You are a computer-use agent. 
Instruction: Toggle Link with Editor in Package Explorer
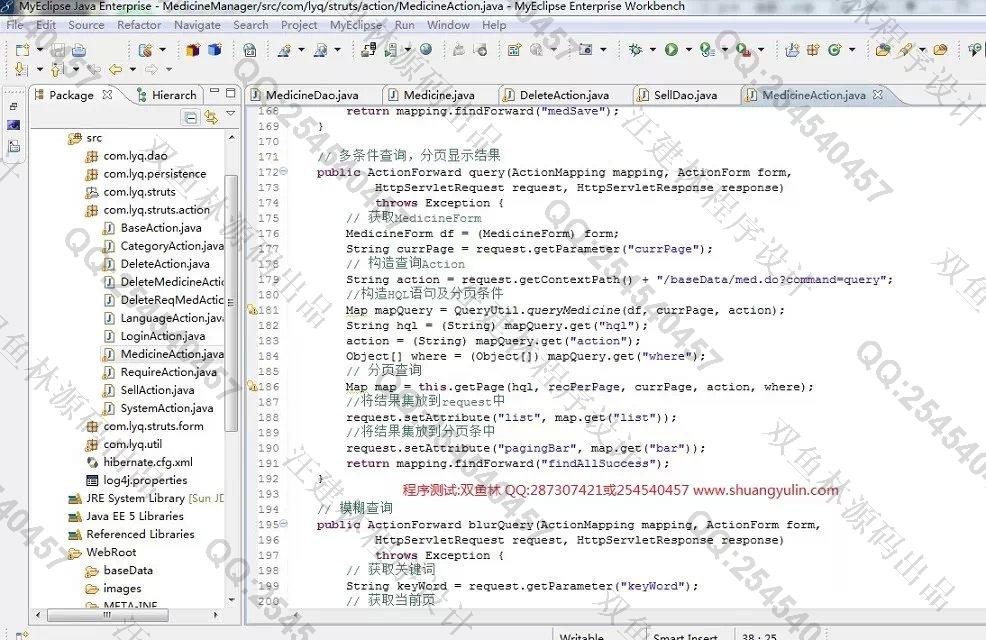pos(211,117)
